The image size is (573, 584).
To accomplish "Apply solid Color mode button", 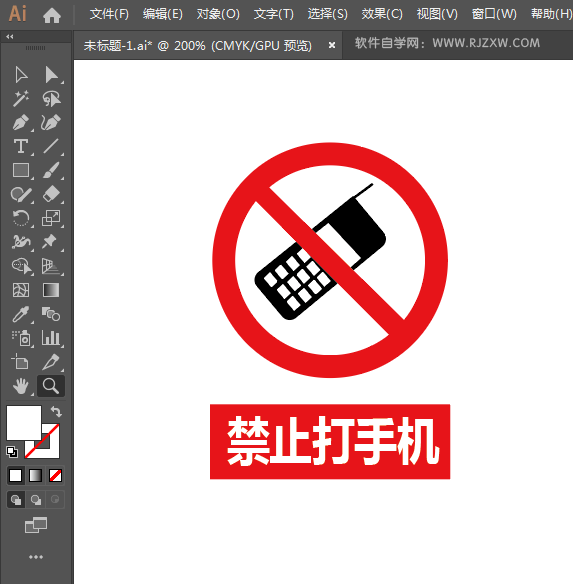I will tap(16, 476).
